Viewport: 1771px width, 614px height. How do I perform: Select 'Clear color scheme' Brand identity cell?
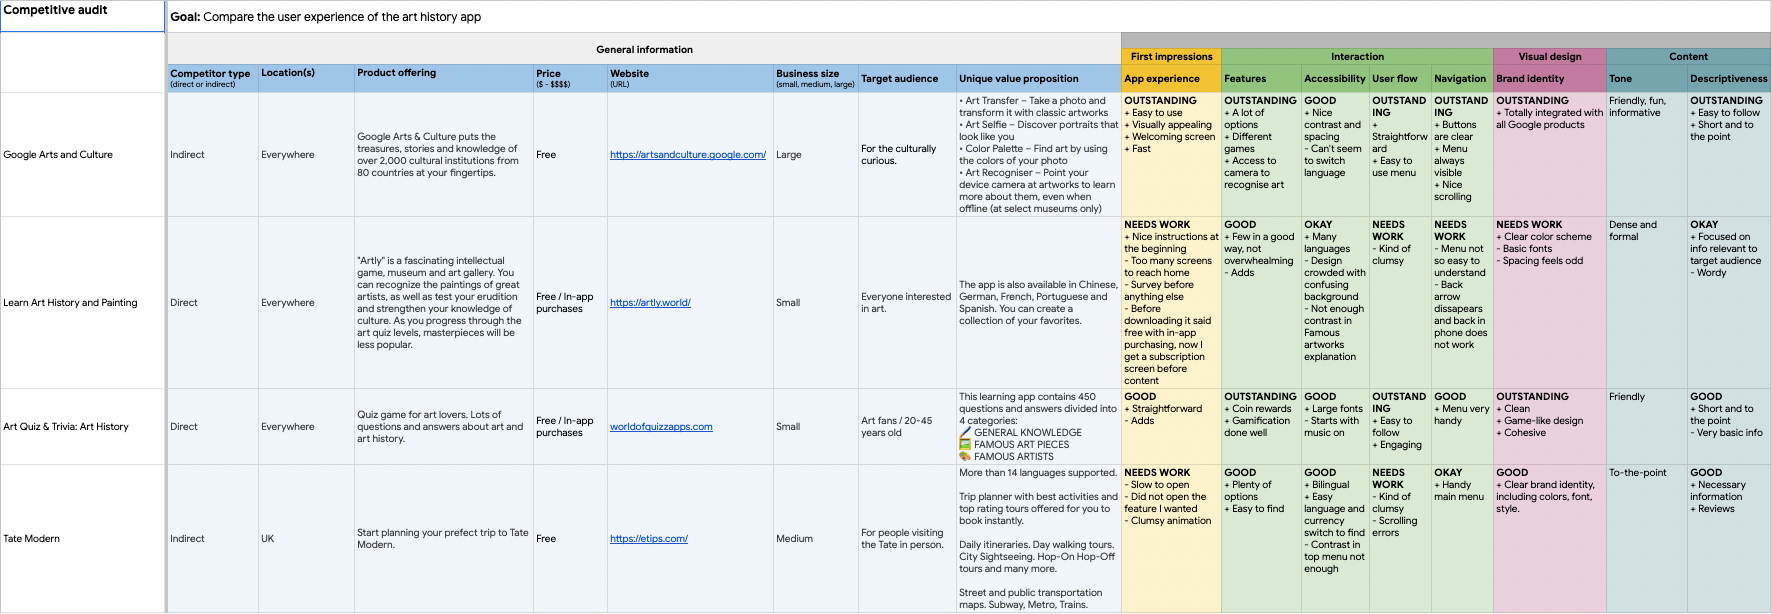1550,303
